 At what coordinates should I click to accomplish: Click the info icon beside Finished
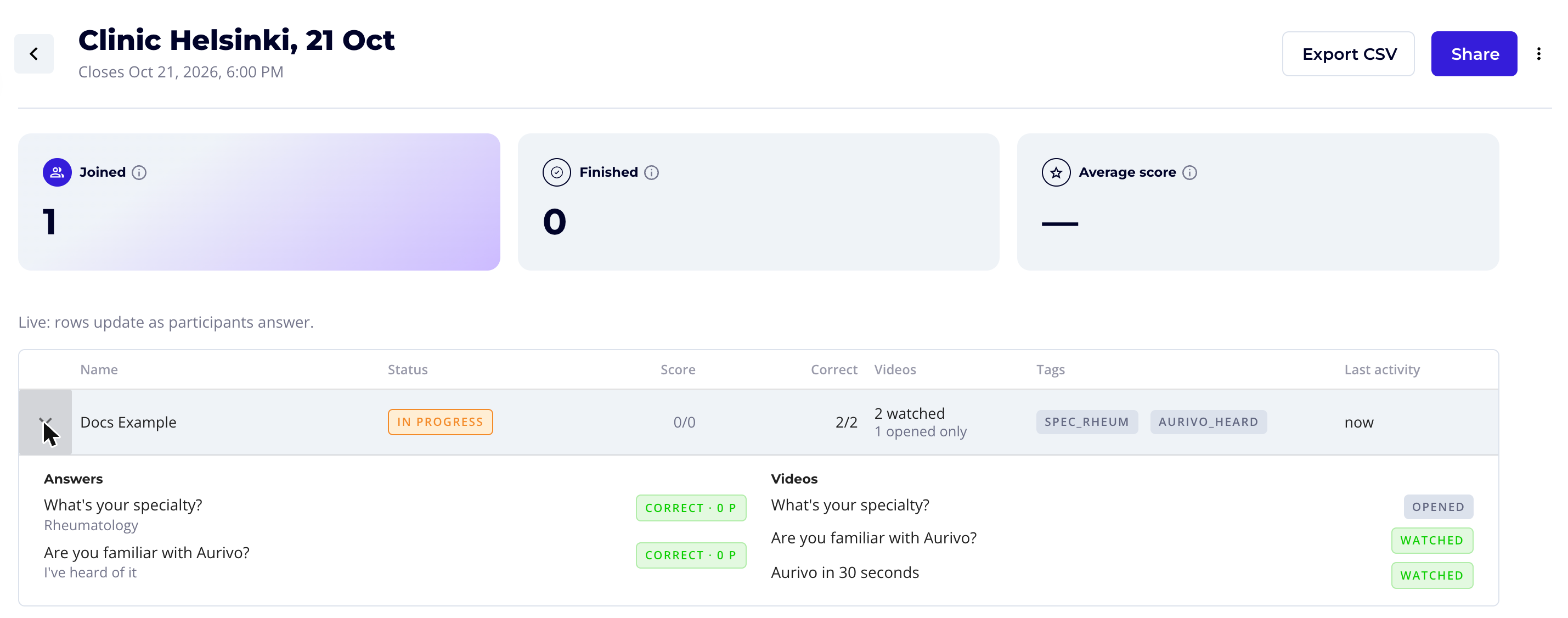(651, 172)
